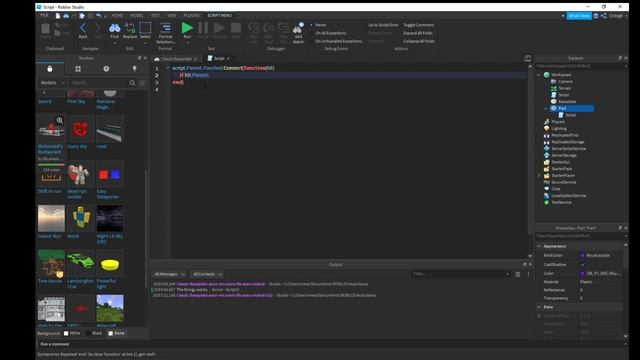
Task: Open Toolbox Marketplace tab (bag icon)
Action: (50, 69)
